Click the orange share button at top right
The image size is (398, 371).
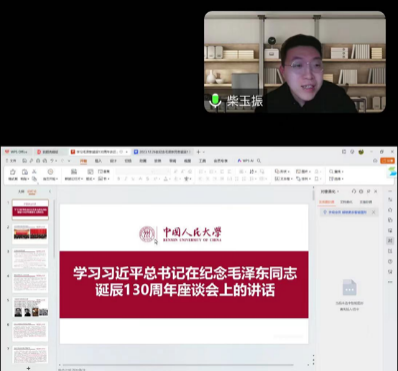pyautogui.click(x=388, y=161)
